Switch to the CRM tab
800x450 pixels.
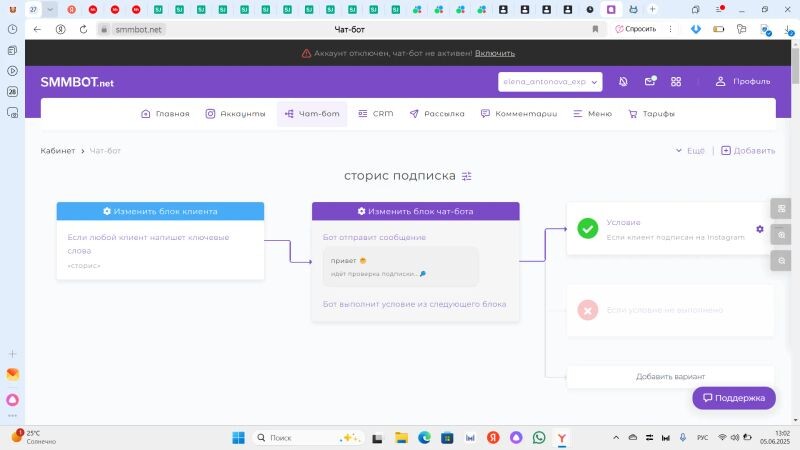click(x=376, y=114)
